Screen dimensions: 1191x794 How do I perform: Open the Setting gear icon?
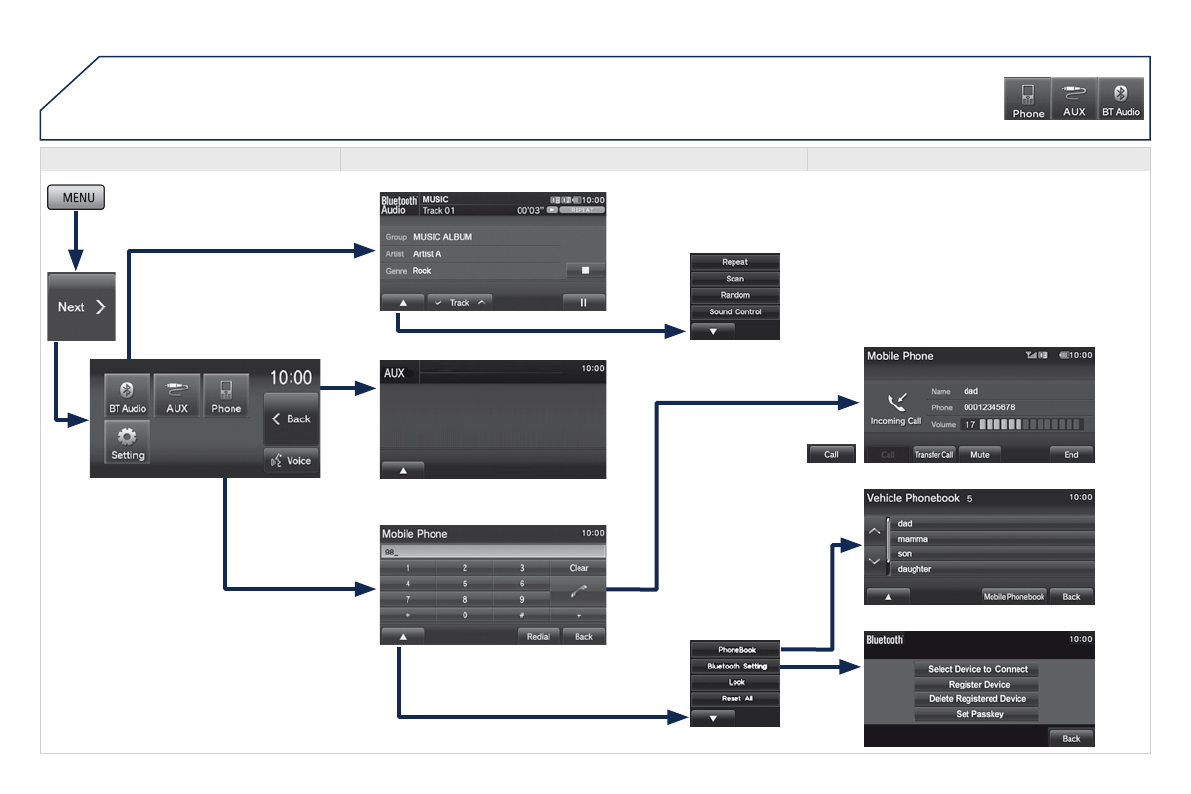pyautogui.click(x=127, y=442)
